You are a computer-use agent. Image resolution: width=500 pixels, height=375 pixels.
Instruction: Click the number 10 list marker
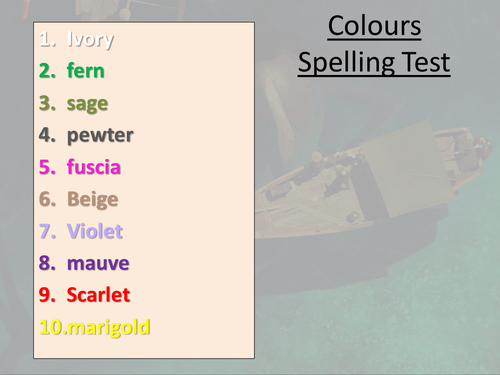tap(53, 327)
